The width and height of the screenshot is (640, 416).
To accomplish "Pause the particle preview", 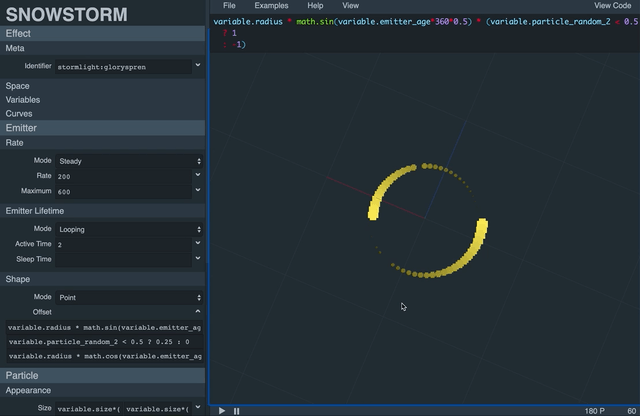I will point(236,411).
